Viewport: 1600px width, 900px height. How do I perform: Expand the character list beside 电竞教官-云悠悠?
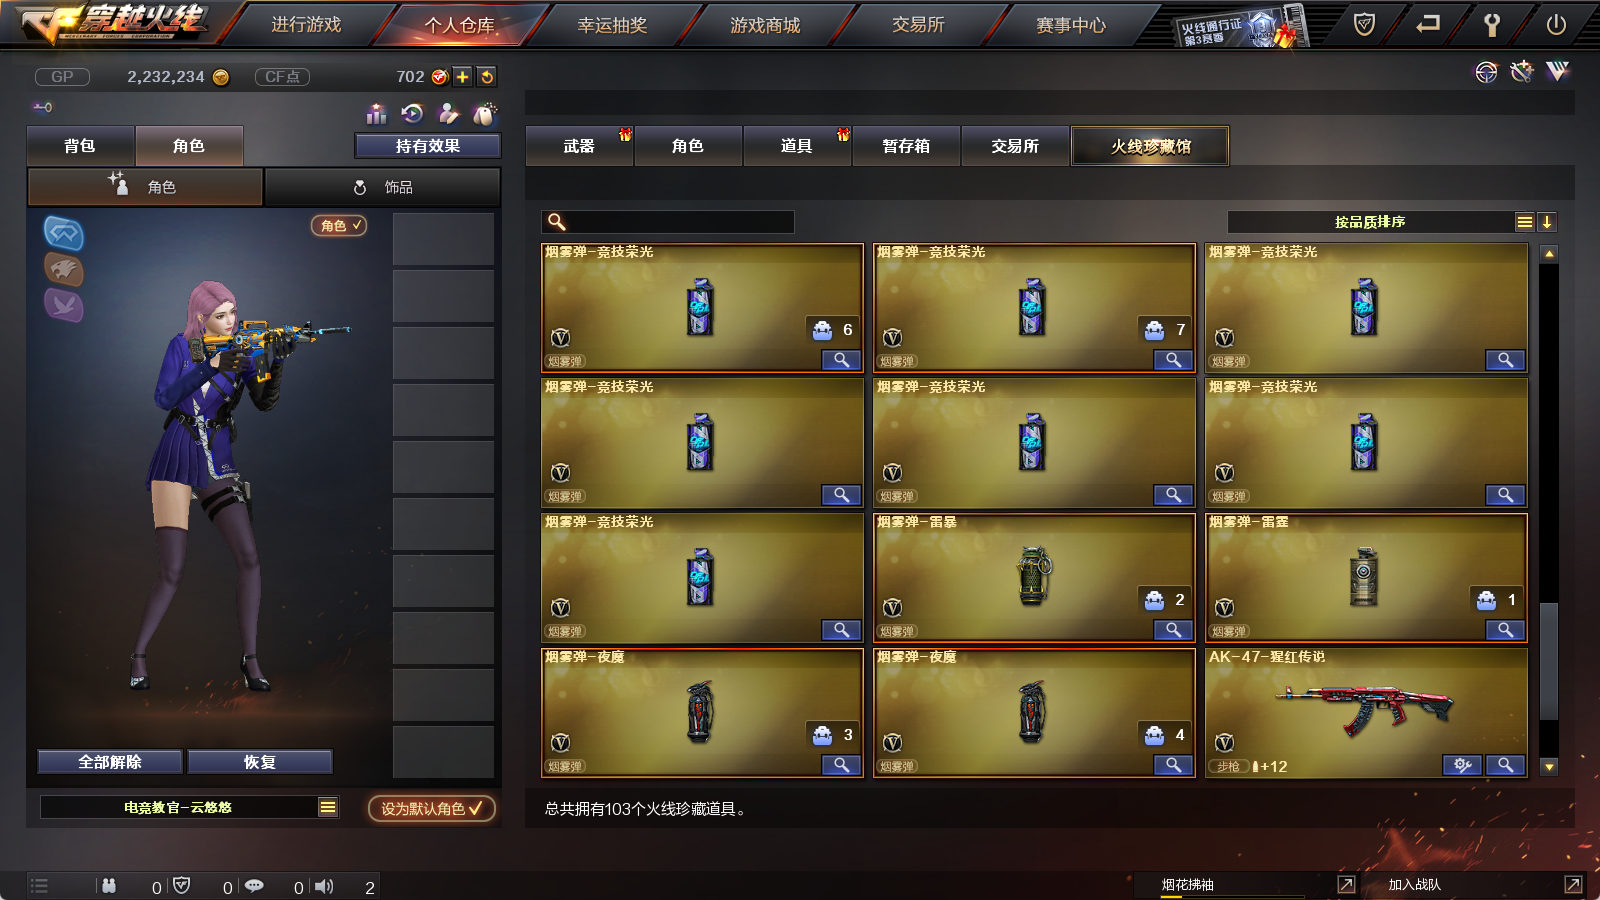click(x=328, y=807)
